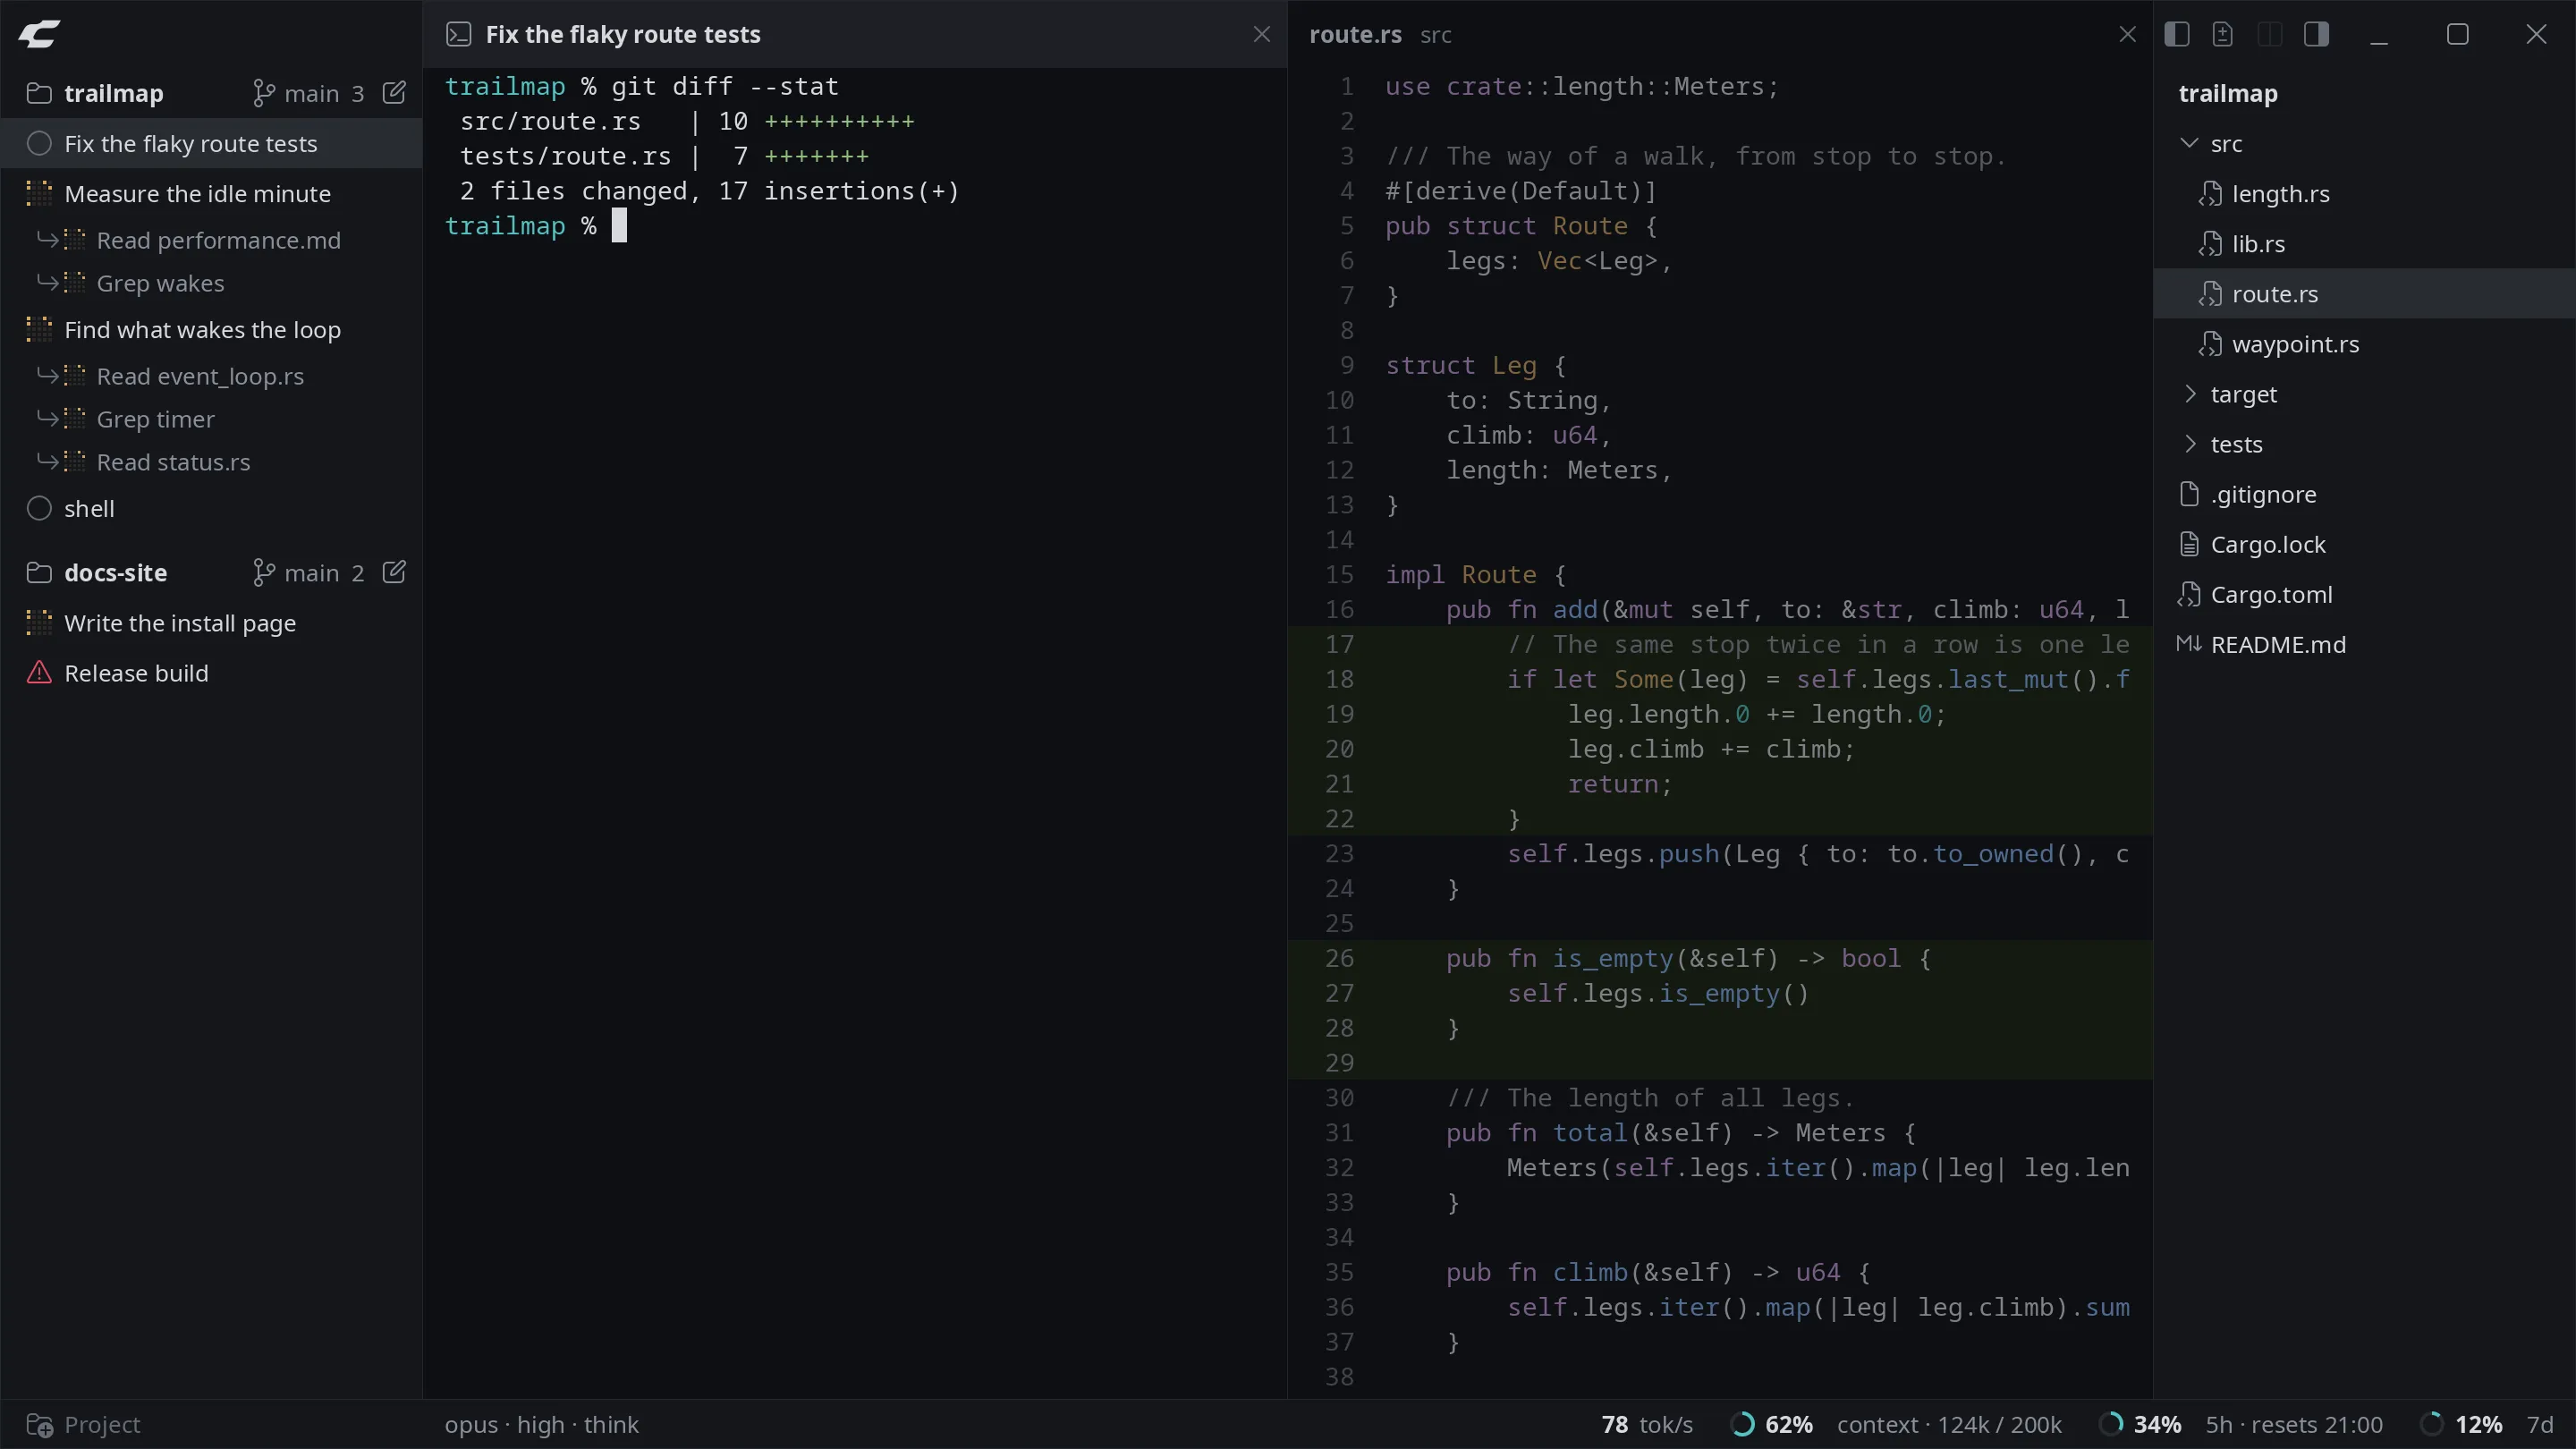2576x1449 pixels.
Task: Start a new session in trailmap with edit icon
Action: 394,93
